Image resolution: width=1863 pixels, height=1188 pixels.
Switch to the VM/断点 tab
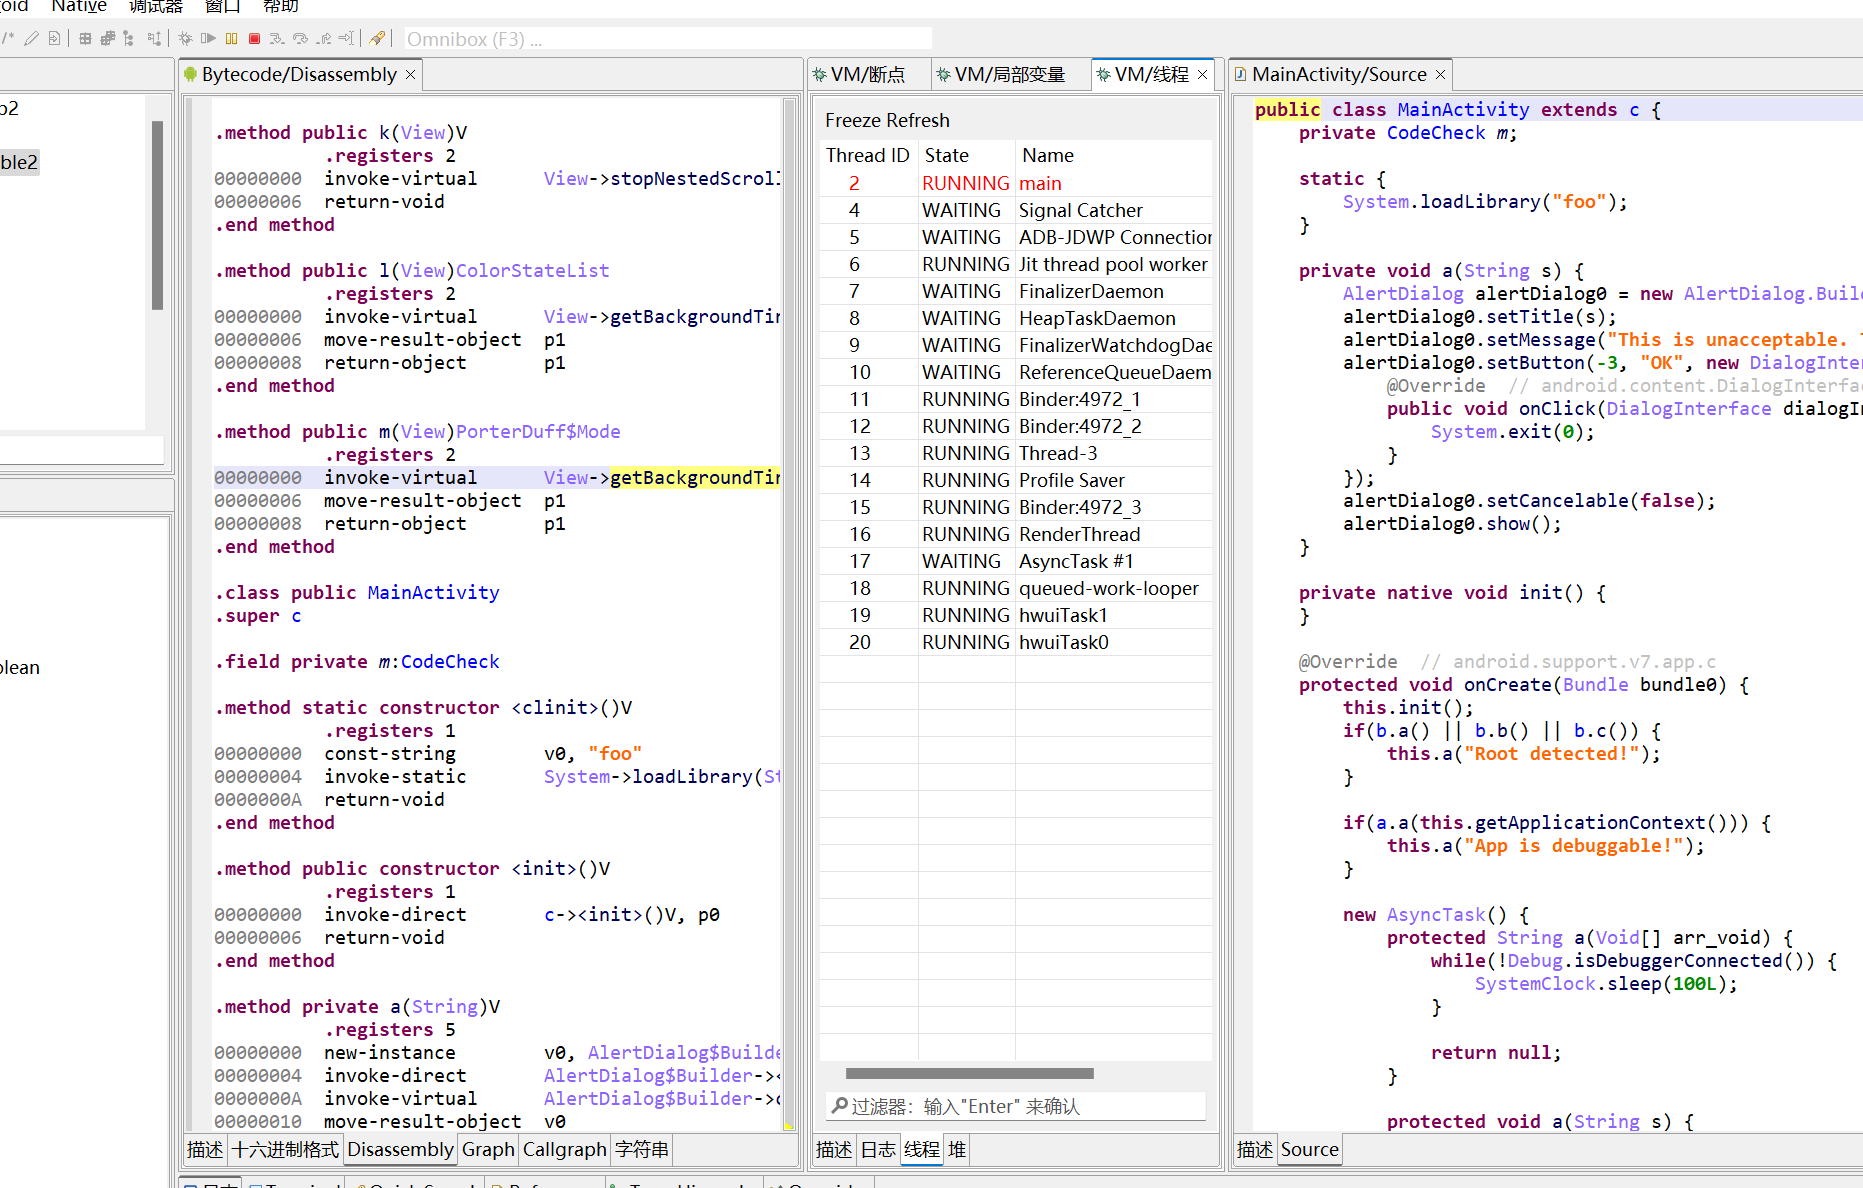[867, 75]
